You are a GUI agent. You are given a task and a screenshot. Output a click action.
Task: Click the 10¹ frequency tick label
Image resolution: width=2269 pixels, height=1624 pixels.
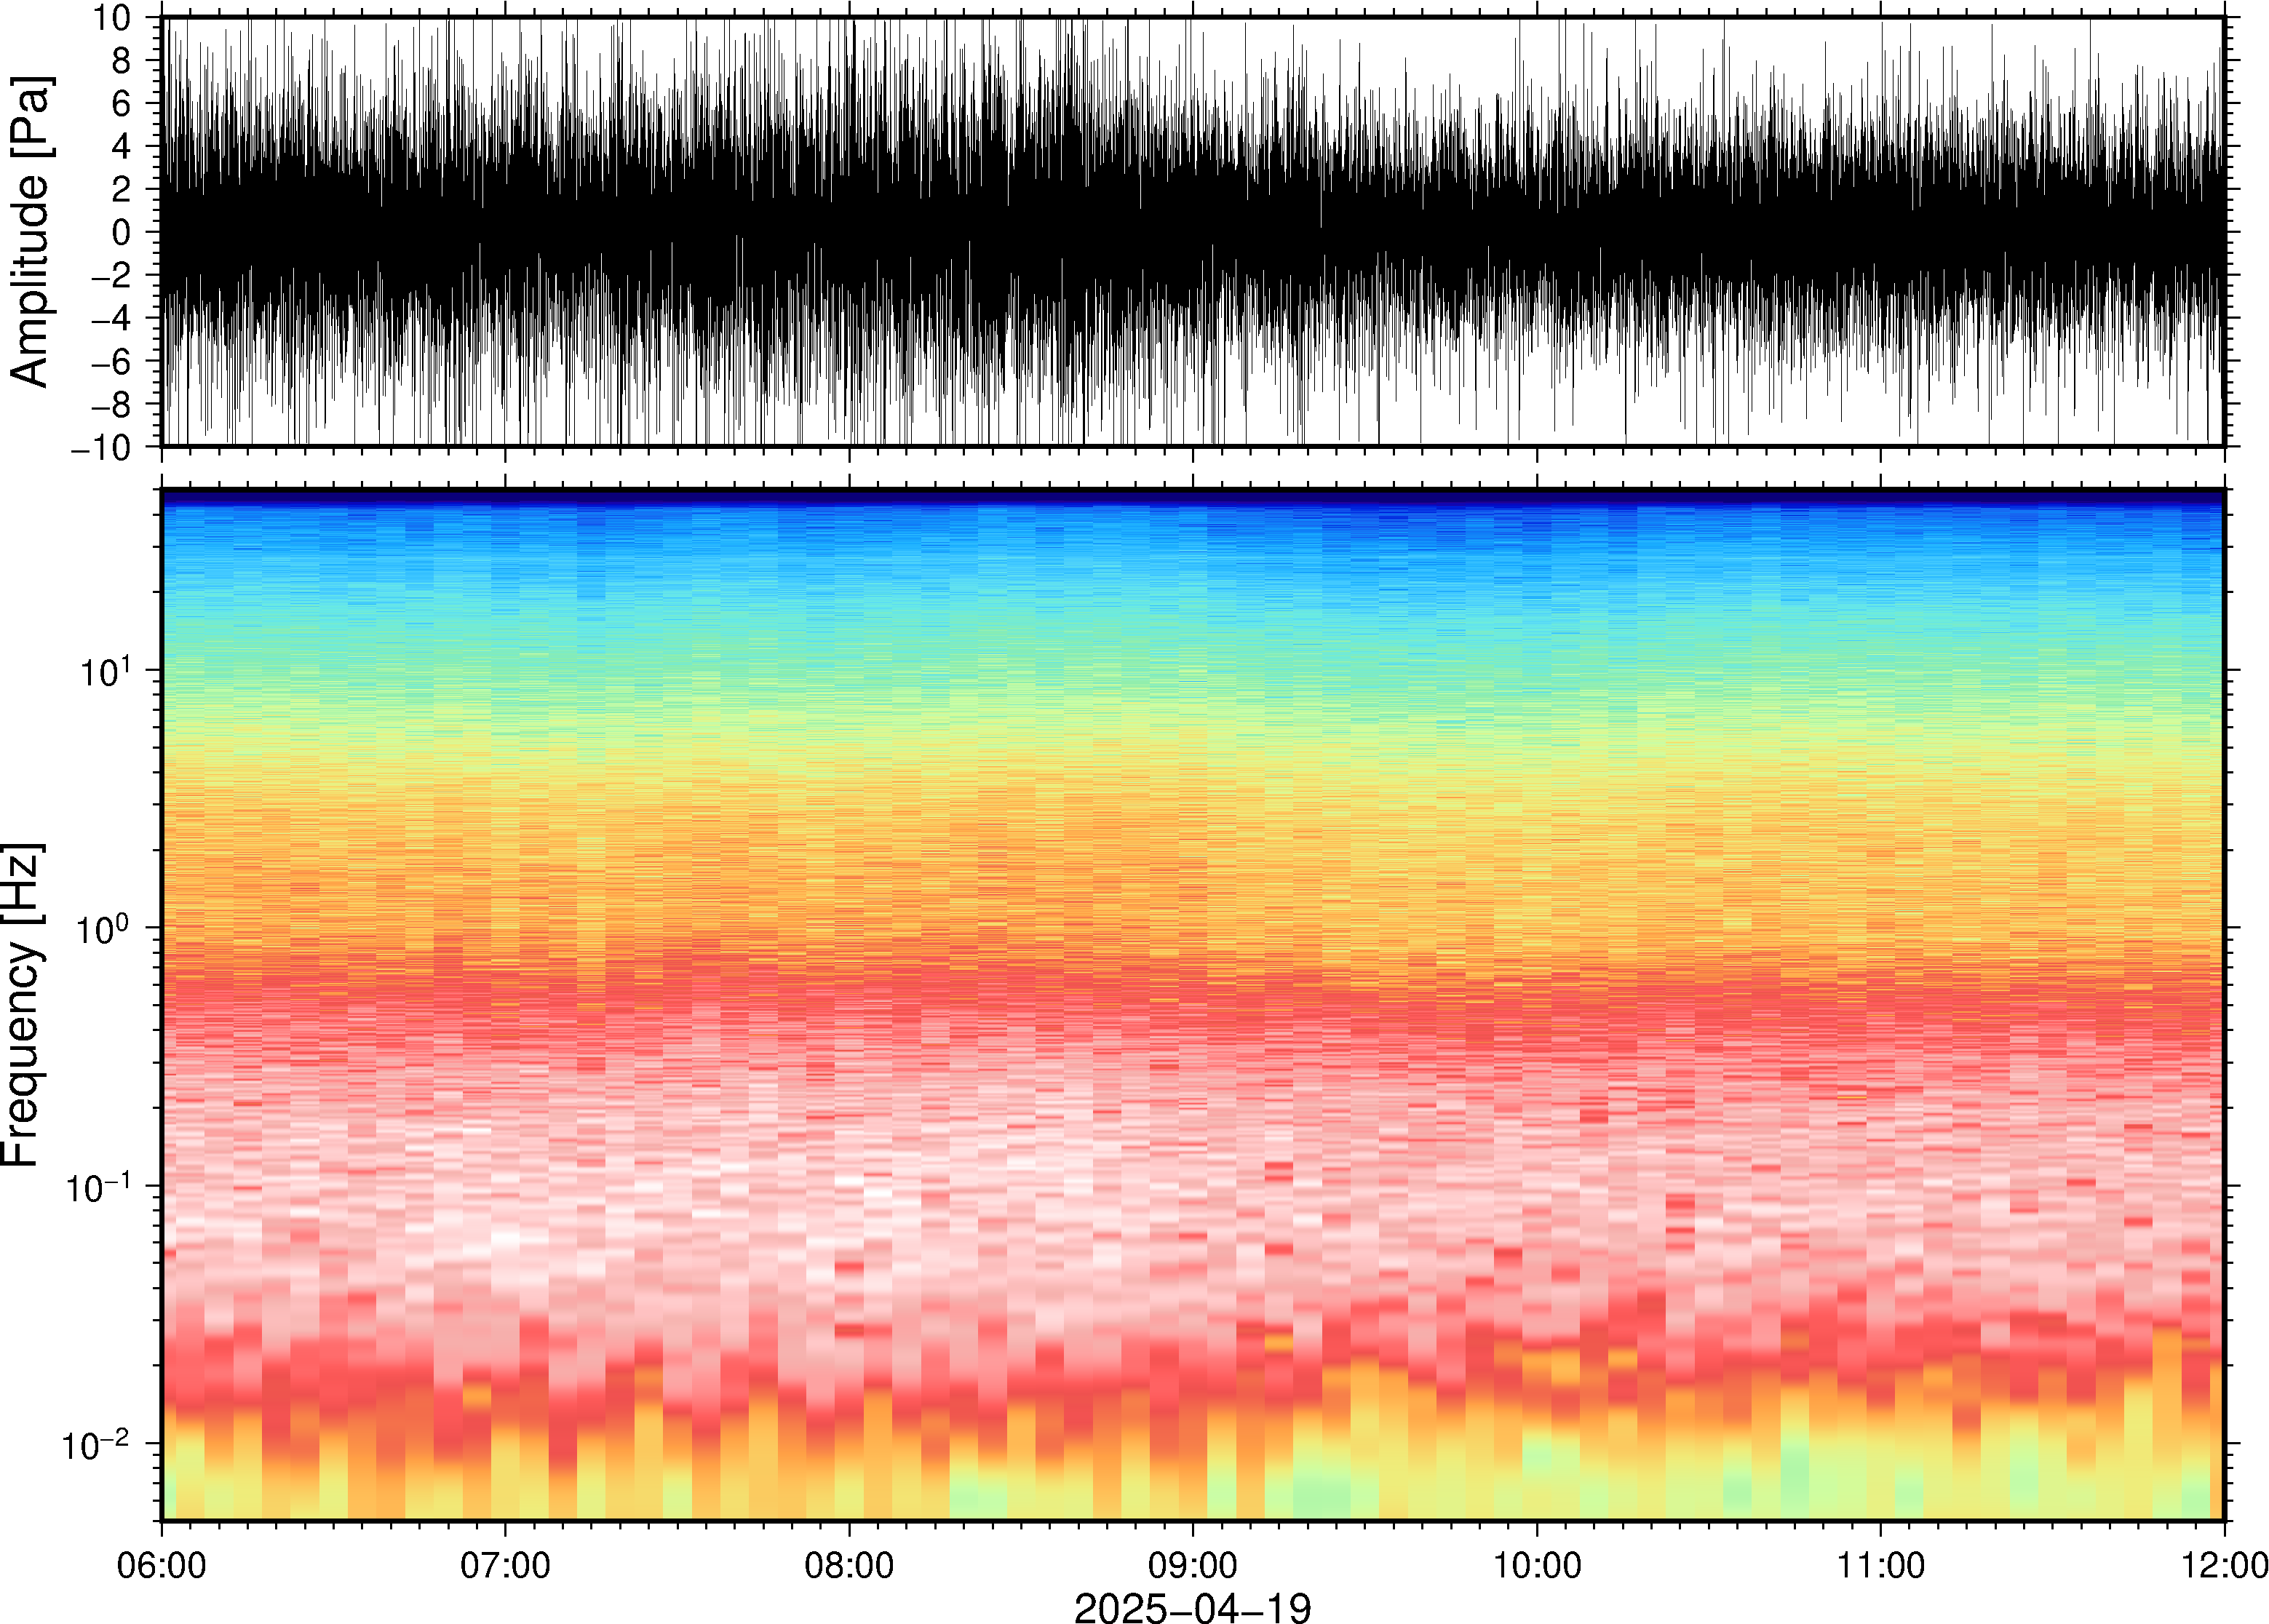(x=105, y=670)
